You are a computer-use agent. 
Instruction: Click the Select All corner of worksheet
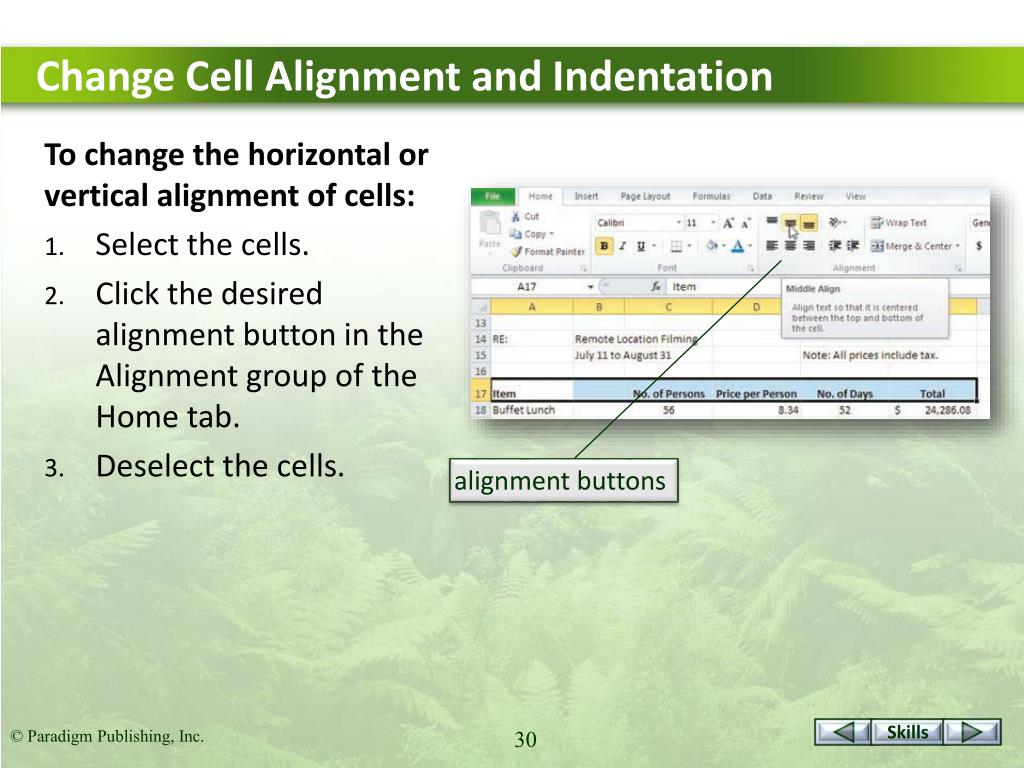click(481, 307)
